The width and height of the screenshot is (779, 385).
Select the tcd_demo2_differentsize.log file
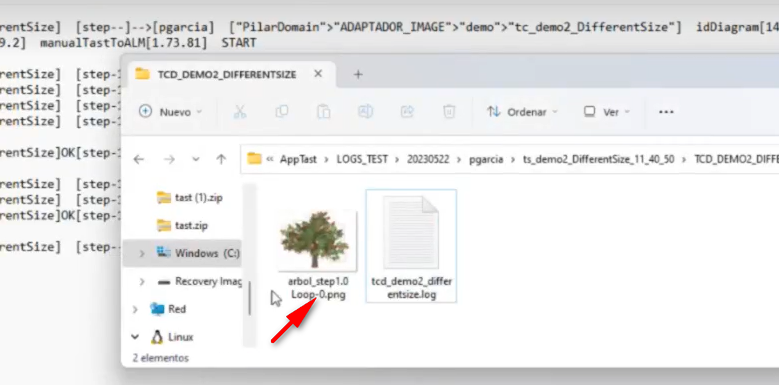pos(411,246)
